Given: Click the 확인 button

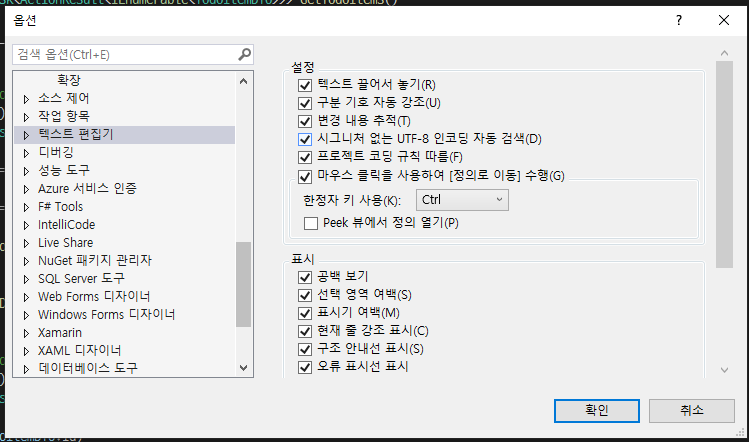Looking at the screenshot, I should (x=596, y=410).
